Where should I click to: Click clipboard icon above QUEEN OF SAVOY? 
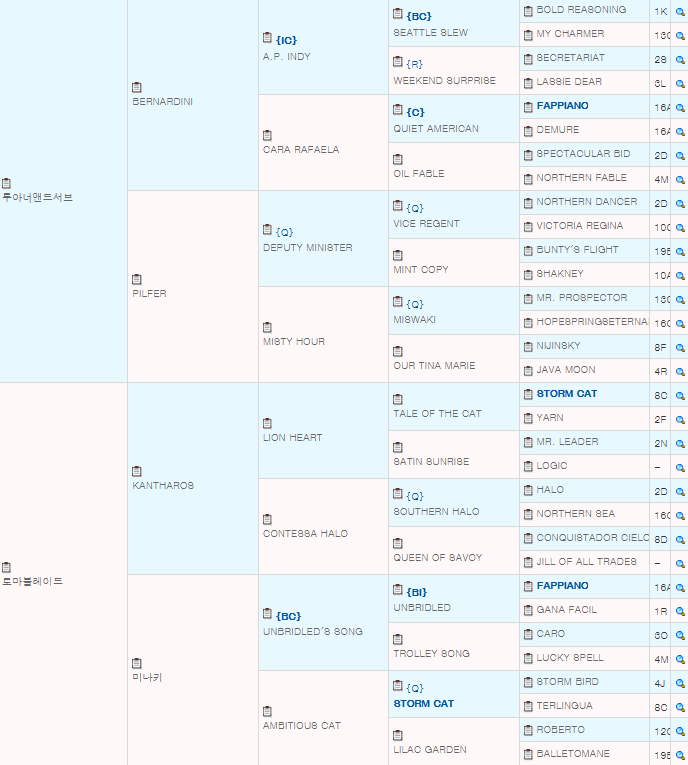pos(398,543)
